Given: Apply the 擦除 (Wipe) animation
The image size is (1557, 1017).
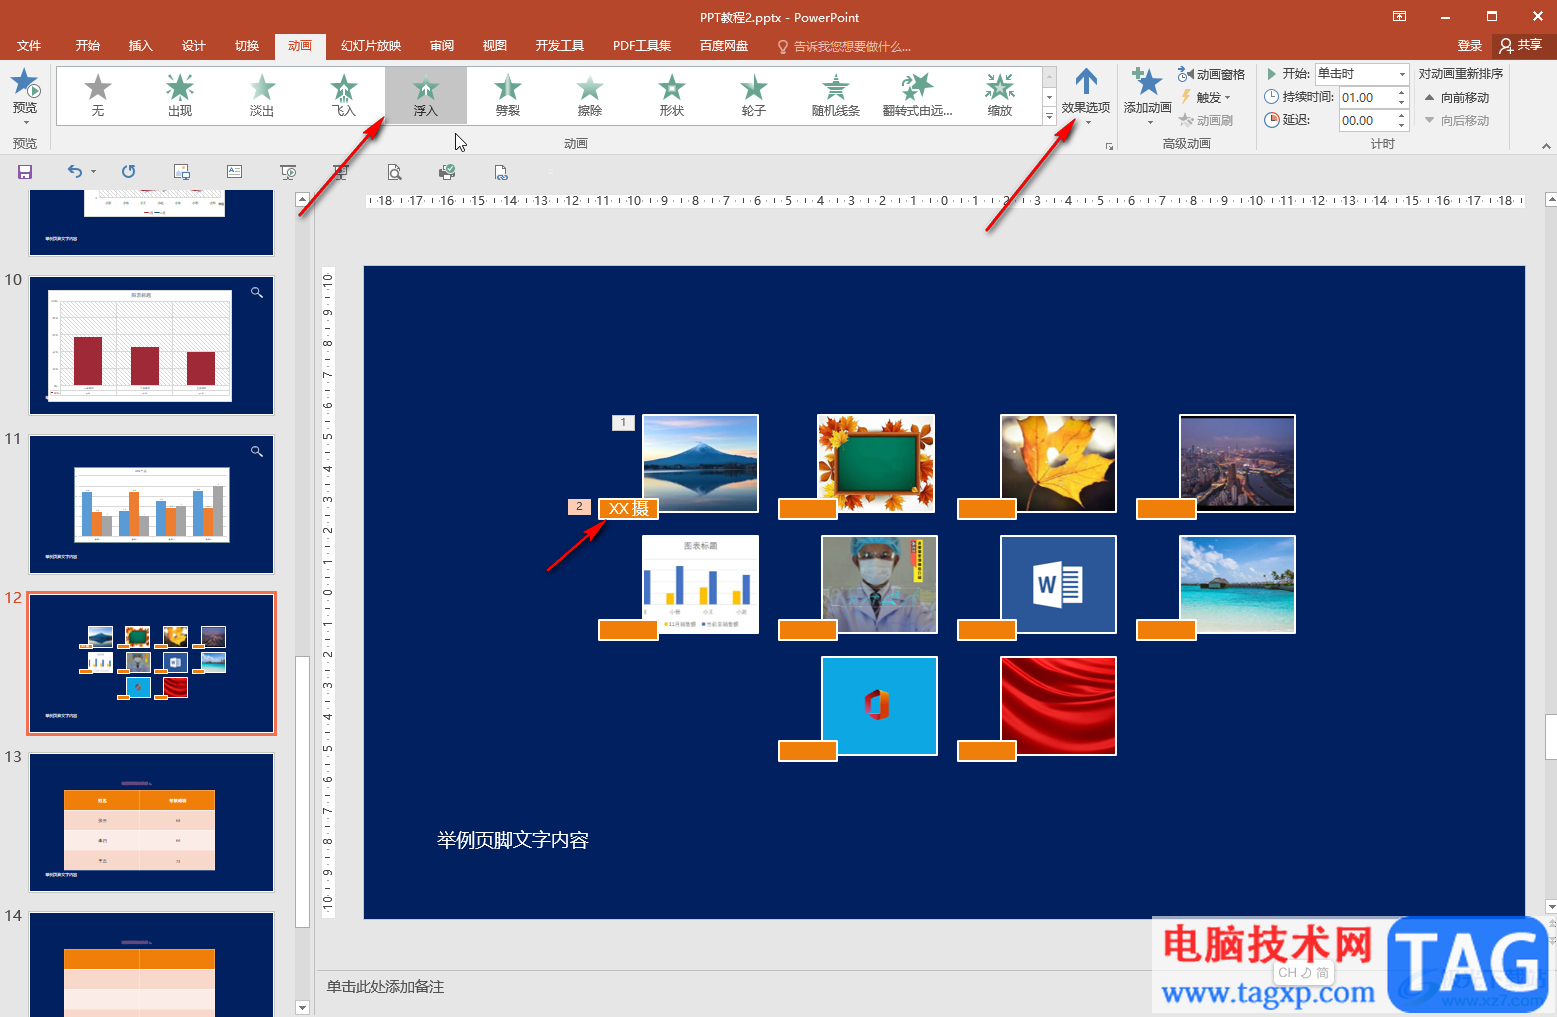Looking at the screenshot, I should [x=590, y=96].
